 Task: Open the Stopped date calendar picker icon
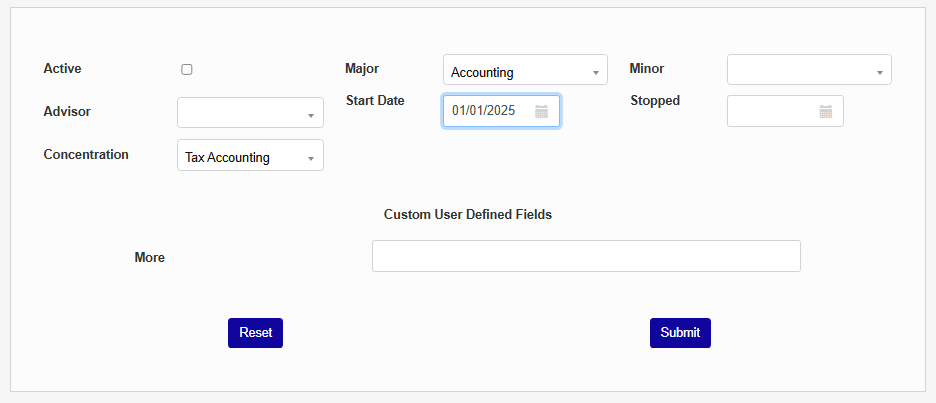826,111
